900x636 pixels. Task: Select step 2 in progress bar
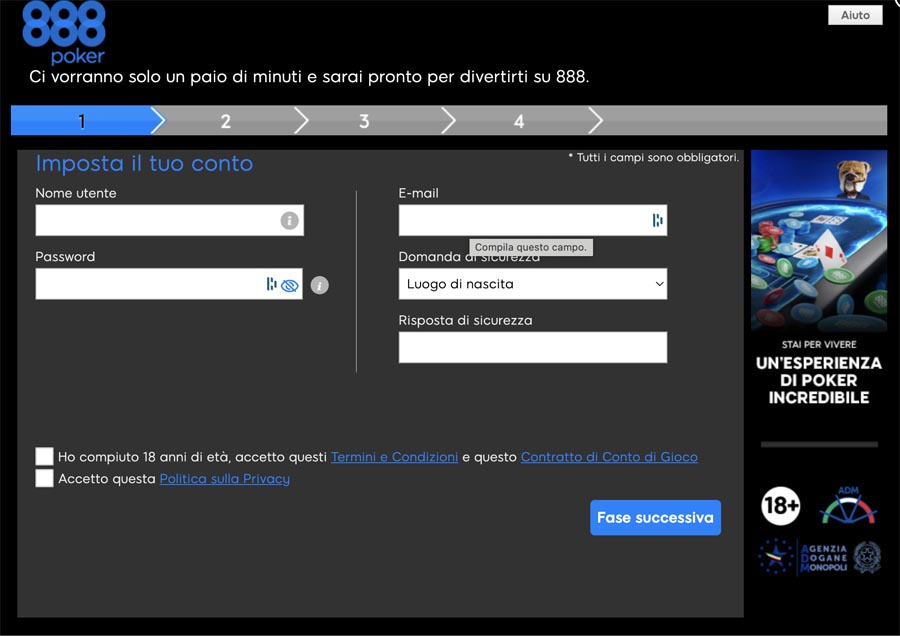[226, 121]
